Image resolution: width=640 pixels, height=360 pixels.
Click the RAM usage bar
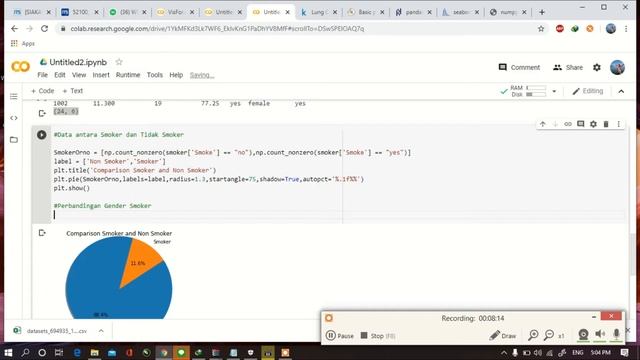coord(536,88)
